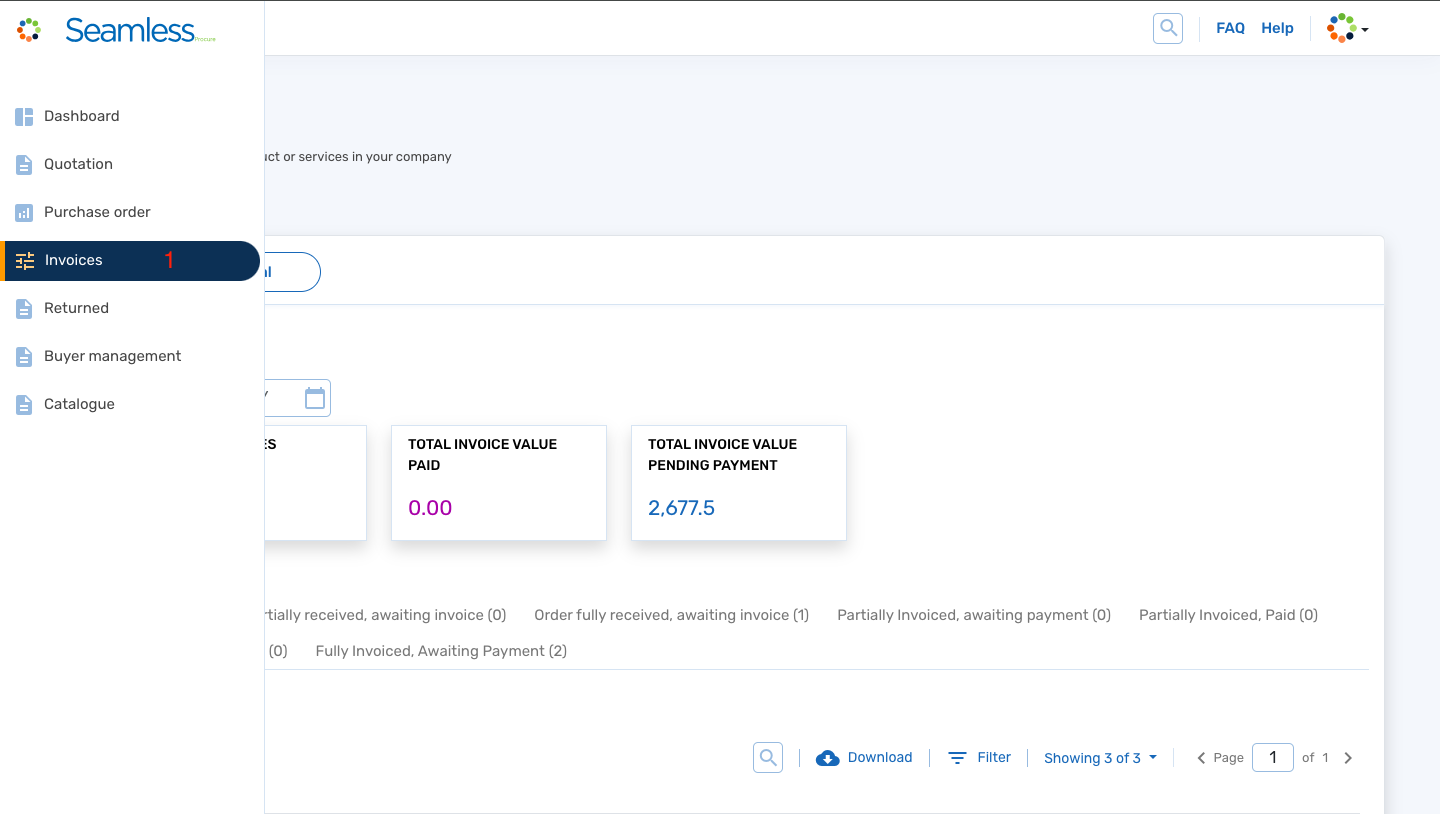
Task: Open the Returned section icon
Action: click(23, 308)
